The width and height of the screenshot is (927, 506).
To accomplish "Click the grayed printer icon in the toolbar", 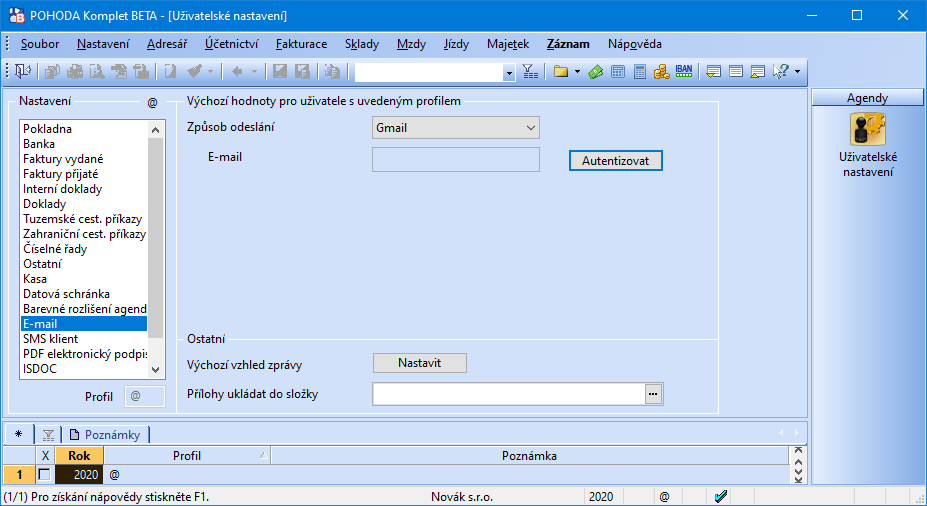I will tap(74, 72).
